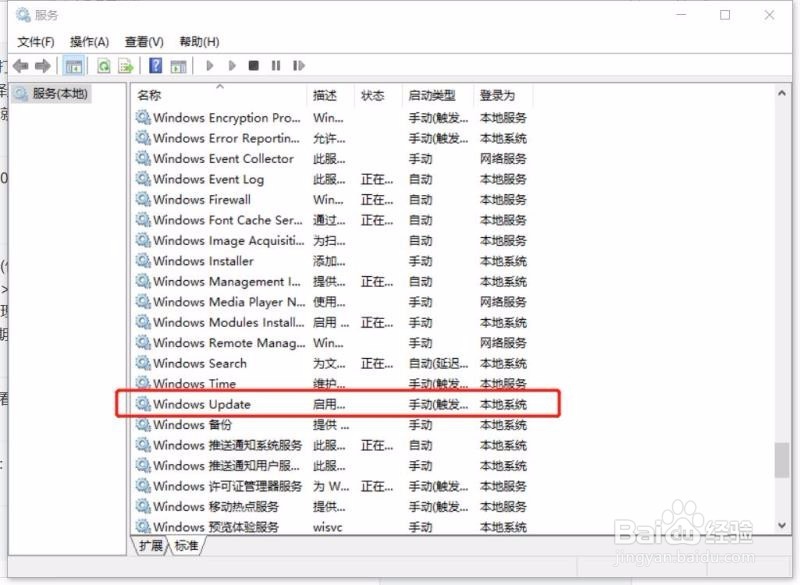Maximize the 服务 window
The height and width of the screenshot is (585, 800).
point(724,15)
